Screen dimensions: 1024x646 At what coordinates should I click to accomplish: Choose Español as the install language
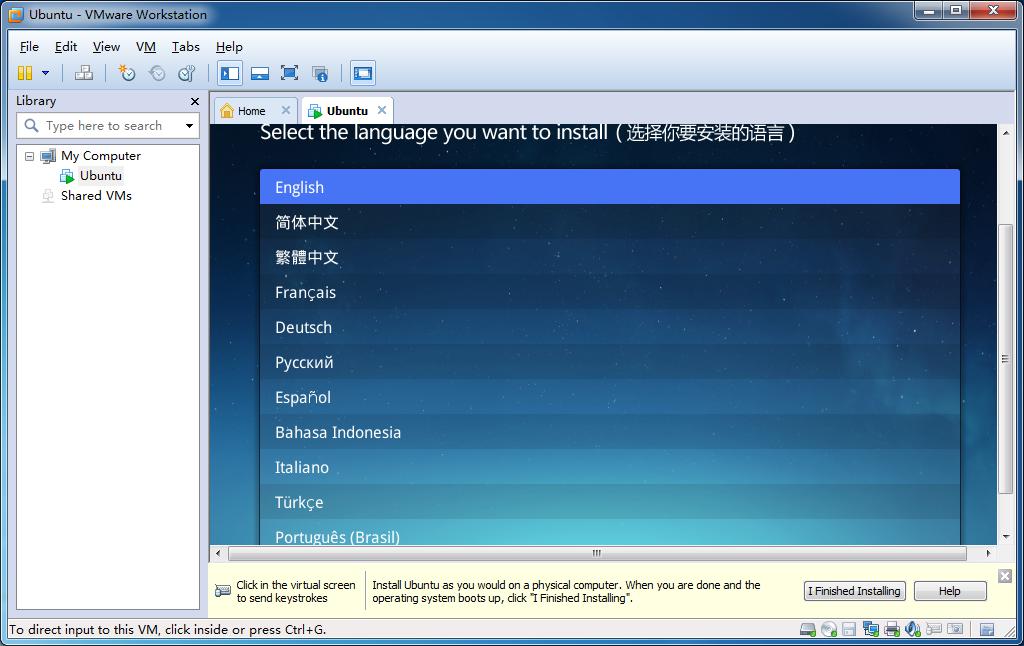[x=610, y=397]
